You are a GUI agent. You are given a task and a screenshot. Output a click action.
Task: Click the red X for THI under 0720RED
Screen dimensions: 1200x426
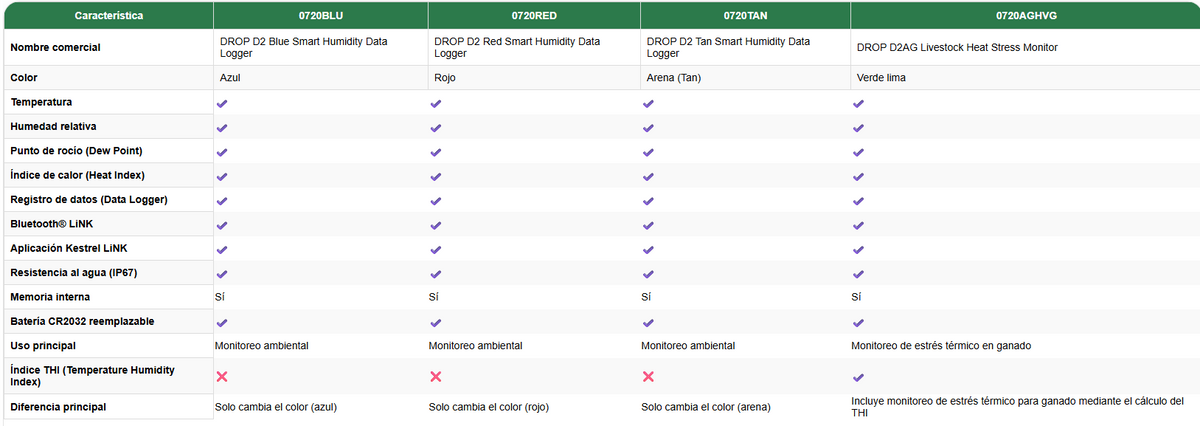(435, 376)
